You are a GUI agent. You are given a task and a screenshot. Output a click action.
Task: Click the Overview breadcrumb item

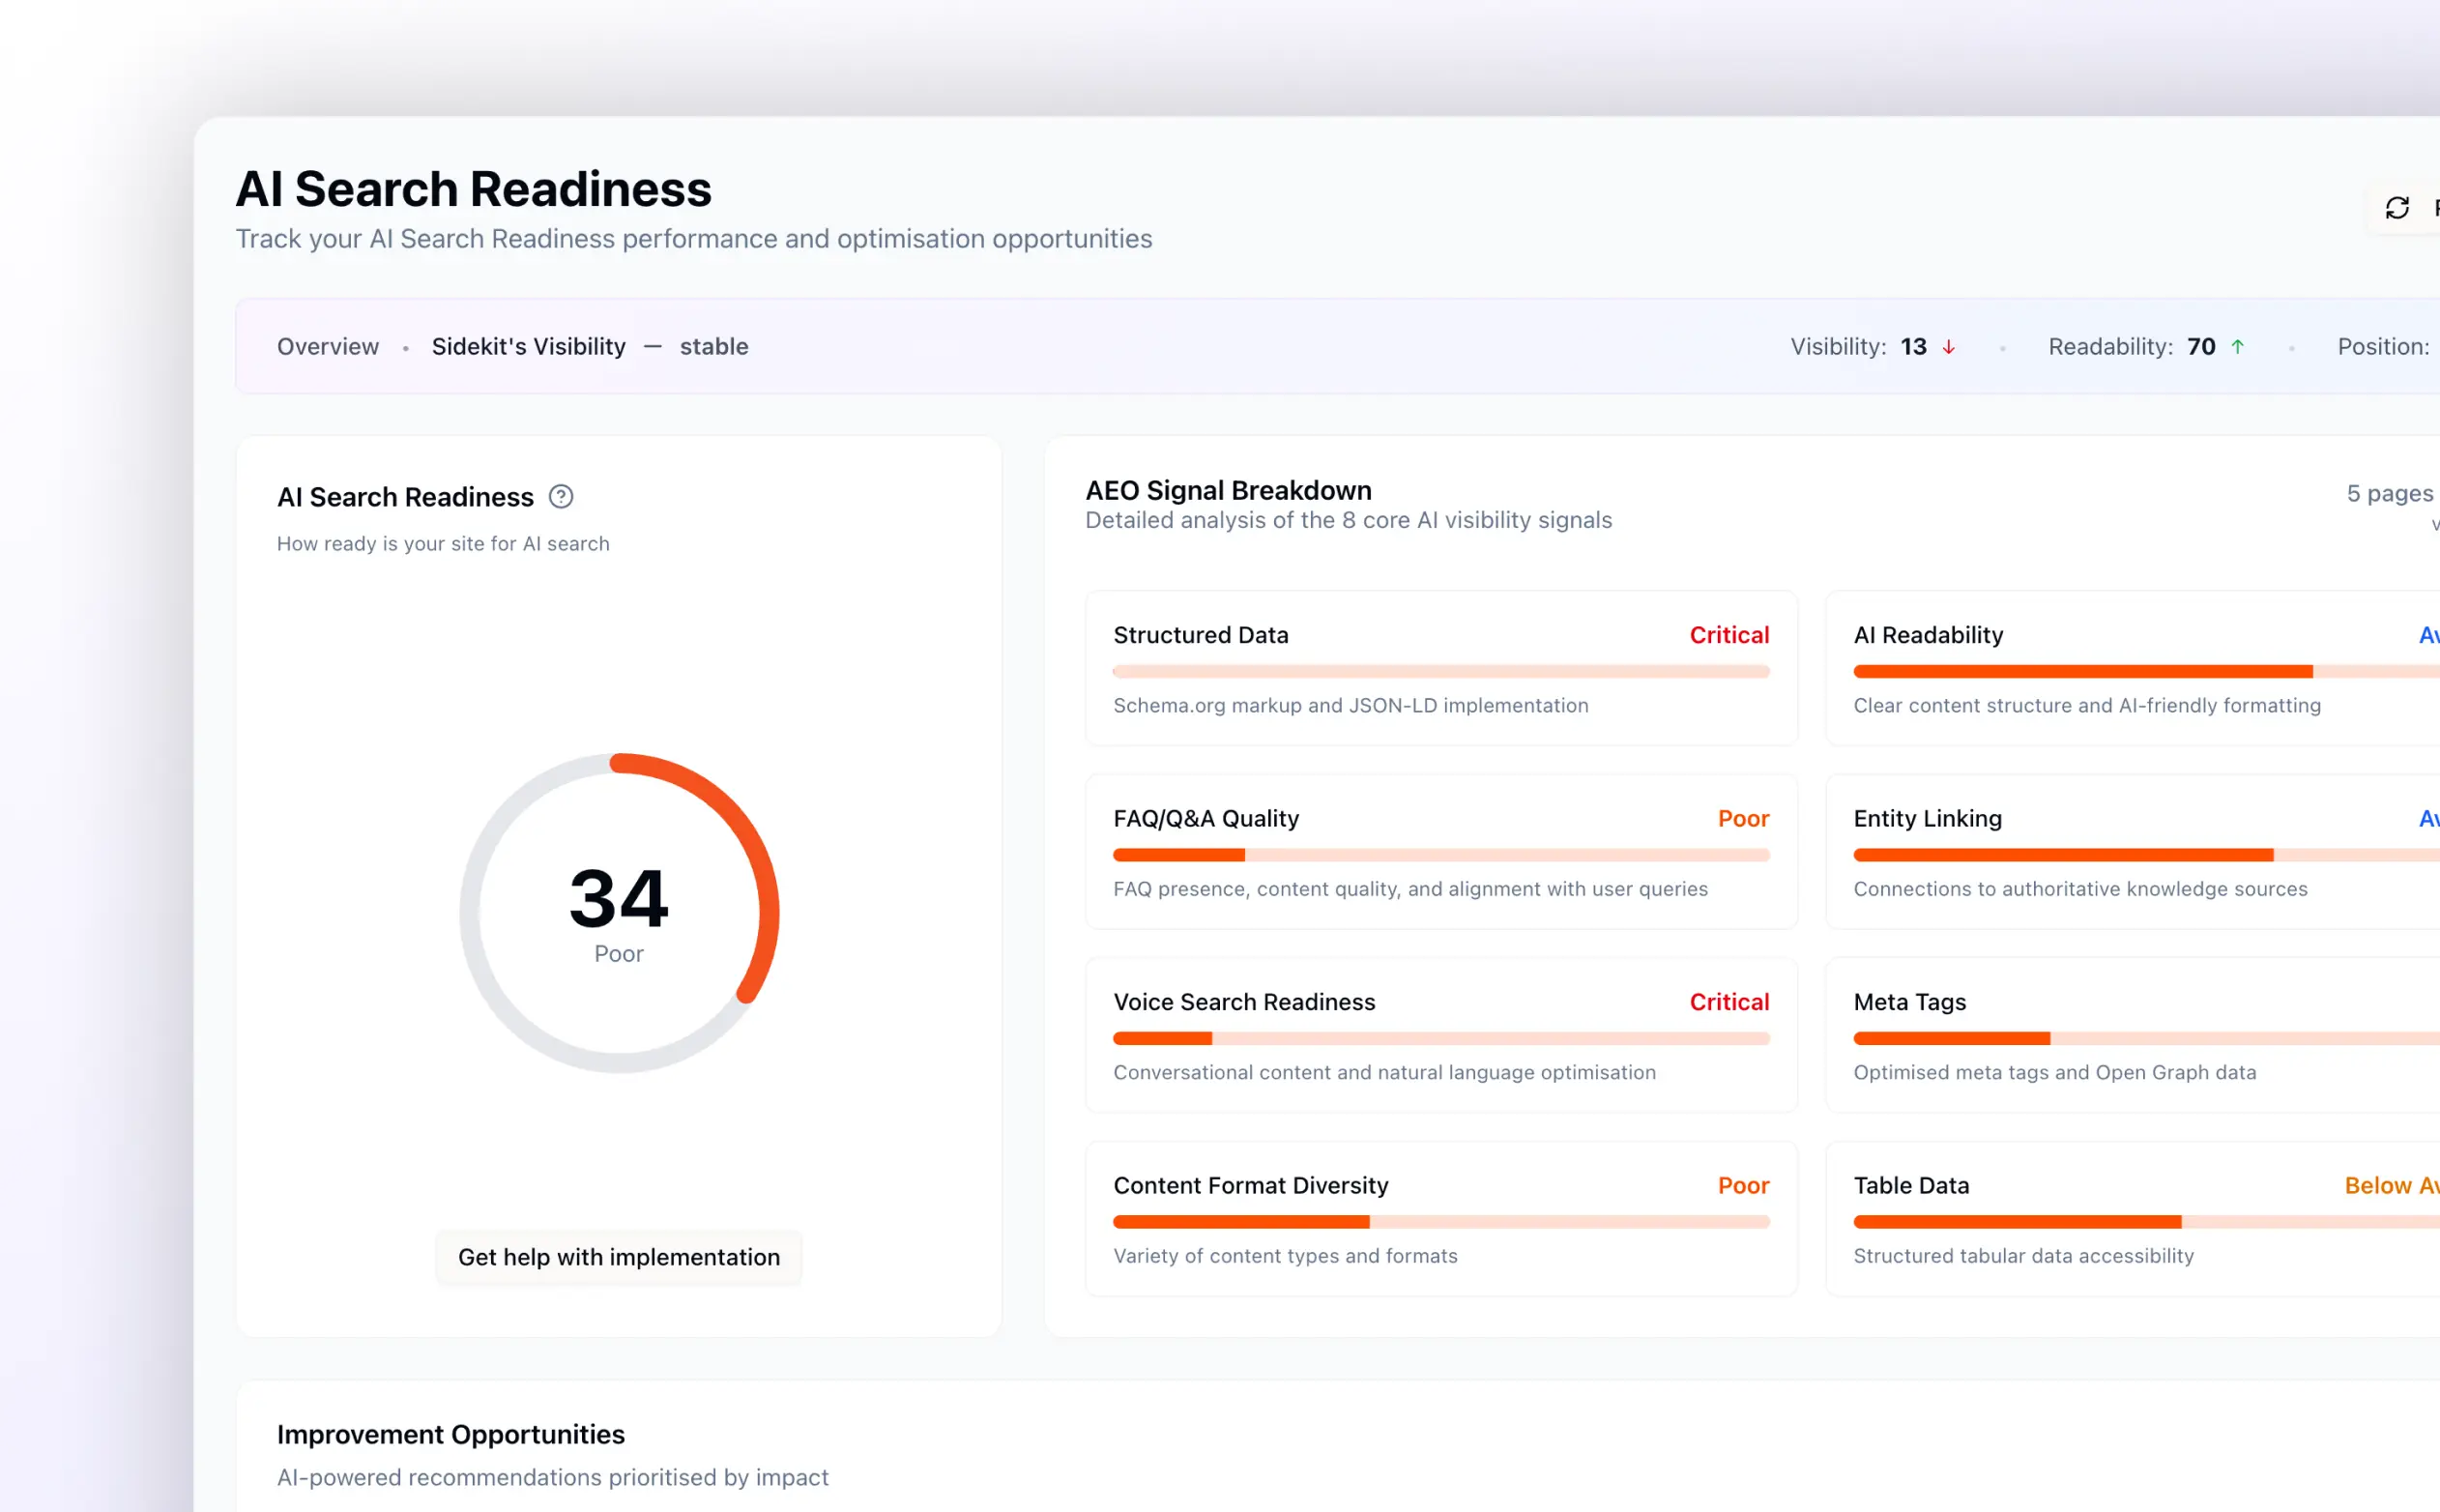[328, 347]
